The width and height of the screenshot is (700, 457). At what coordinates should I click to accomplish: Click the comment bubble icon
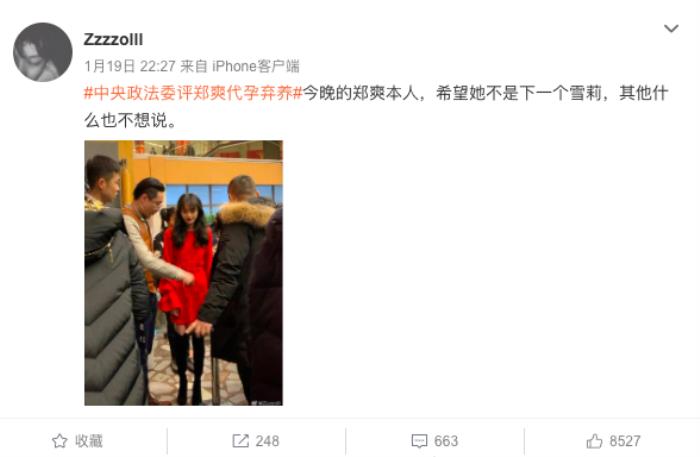tap(419, 441)
